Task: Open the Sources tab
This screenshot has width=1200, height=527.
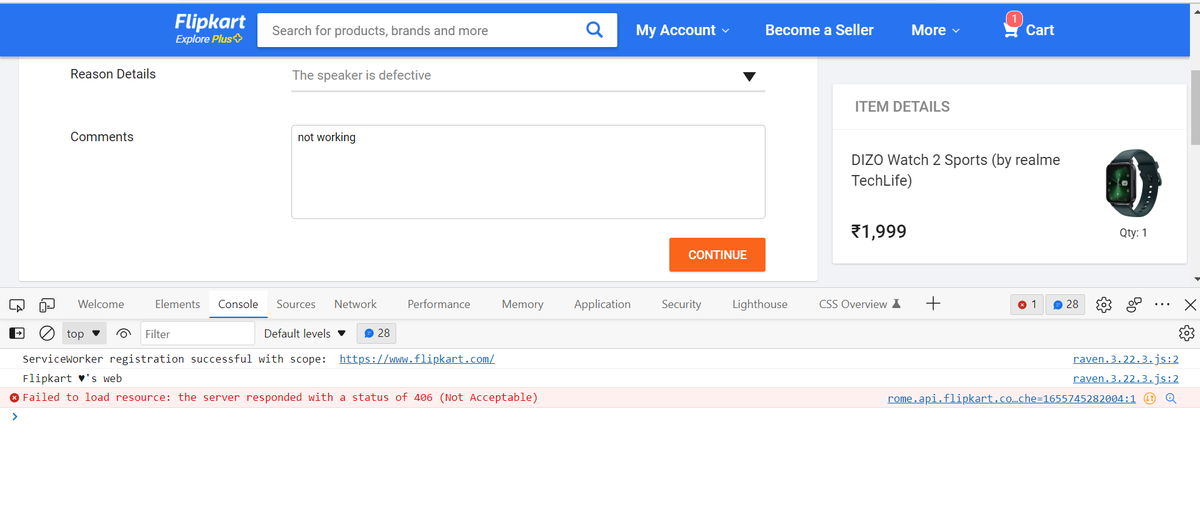Action: tap(296, 304)
